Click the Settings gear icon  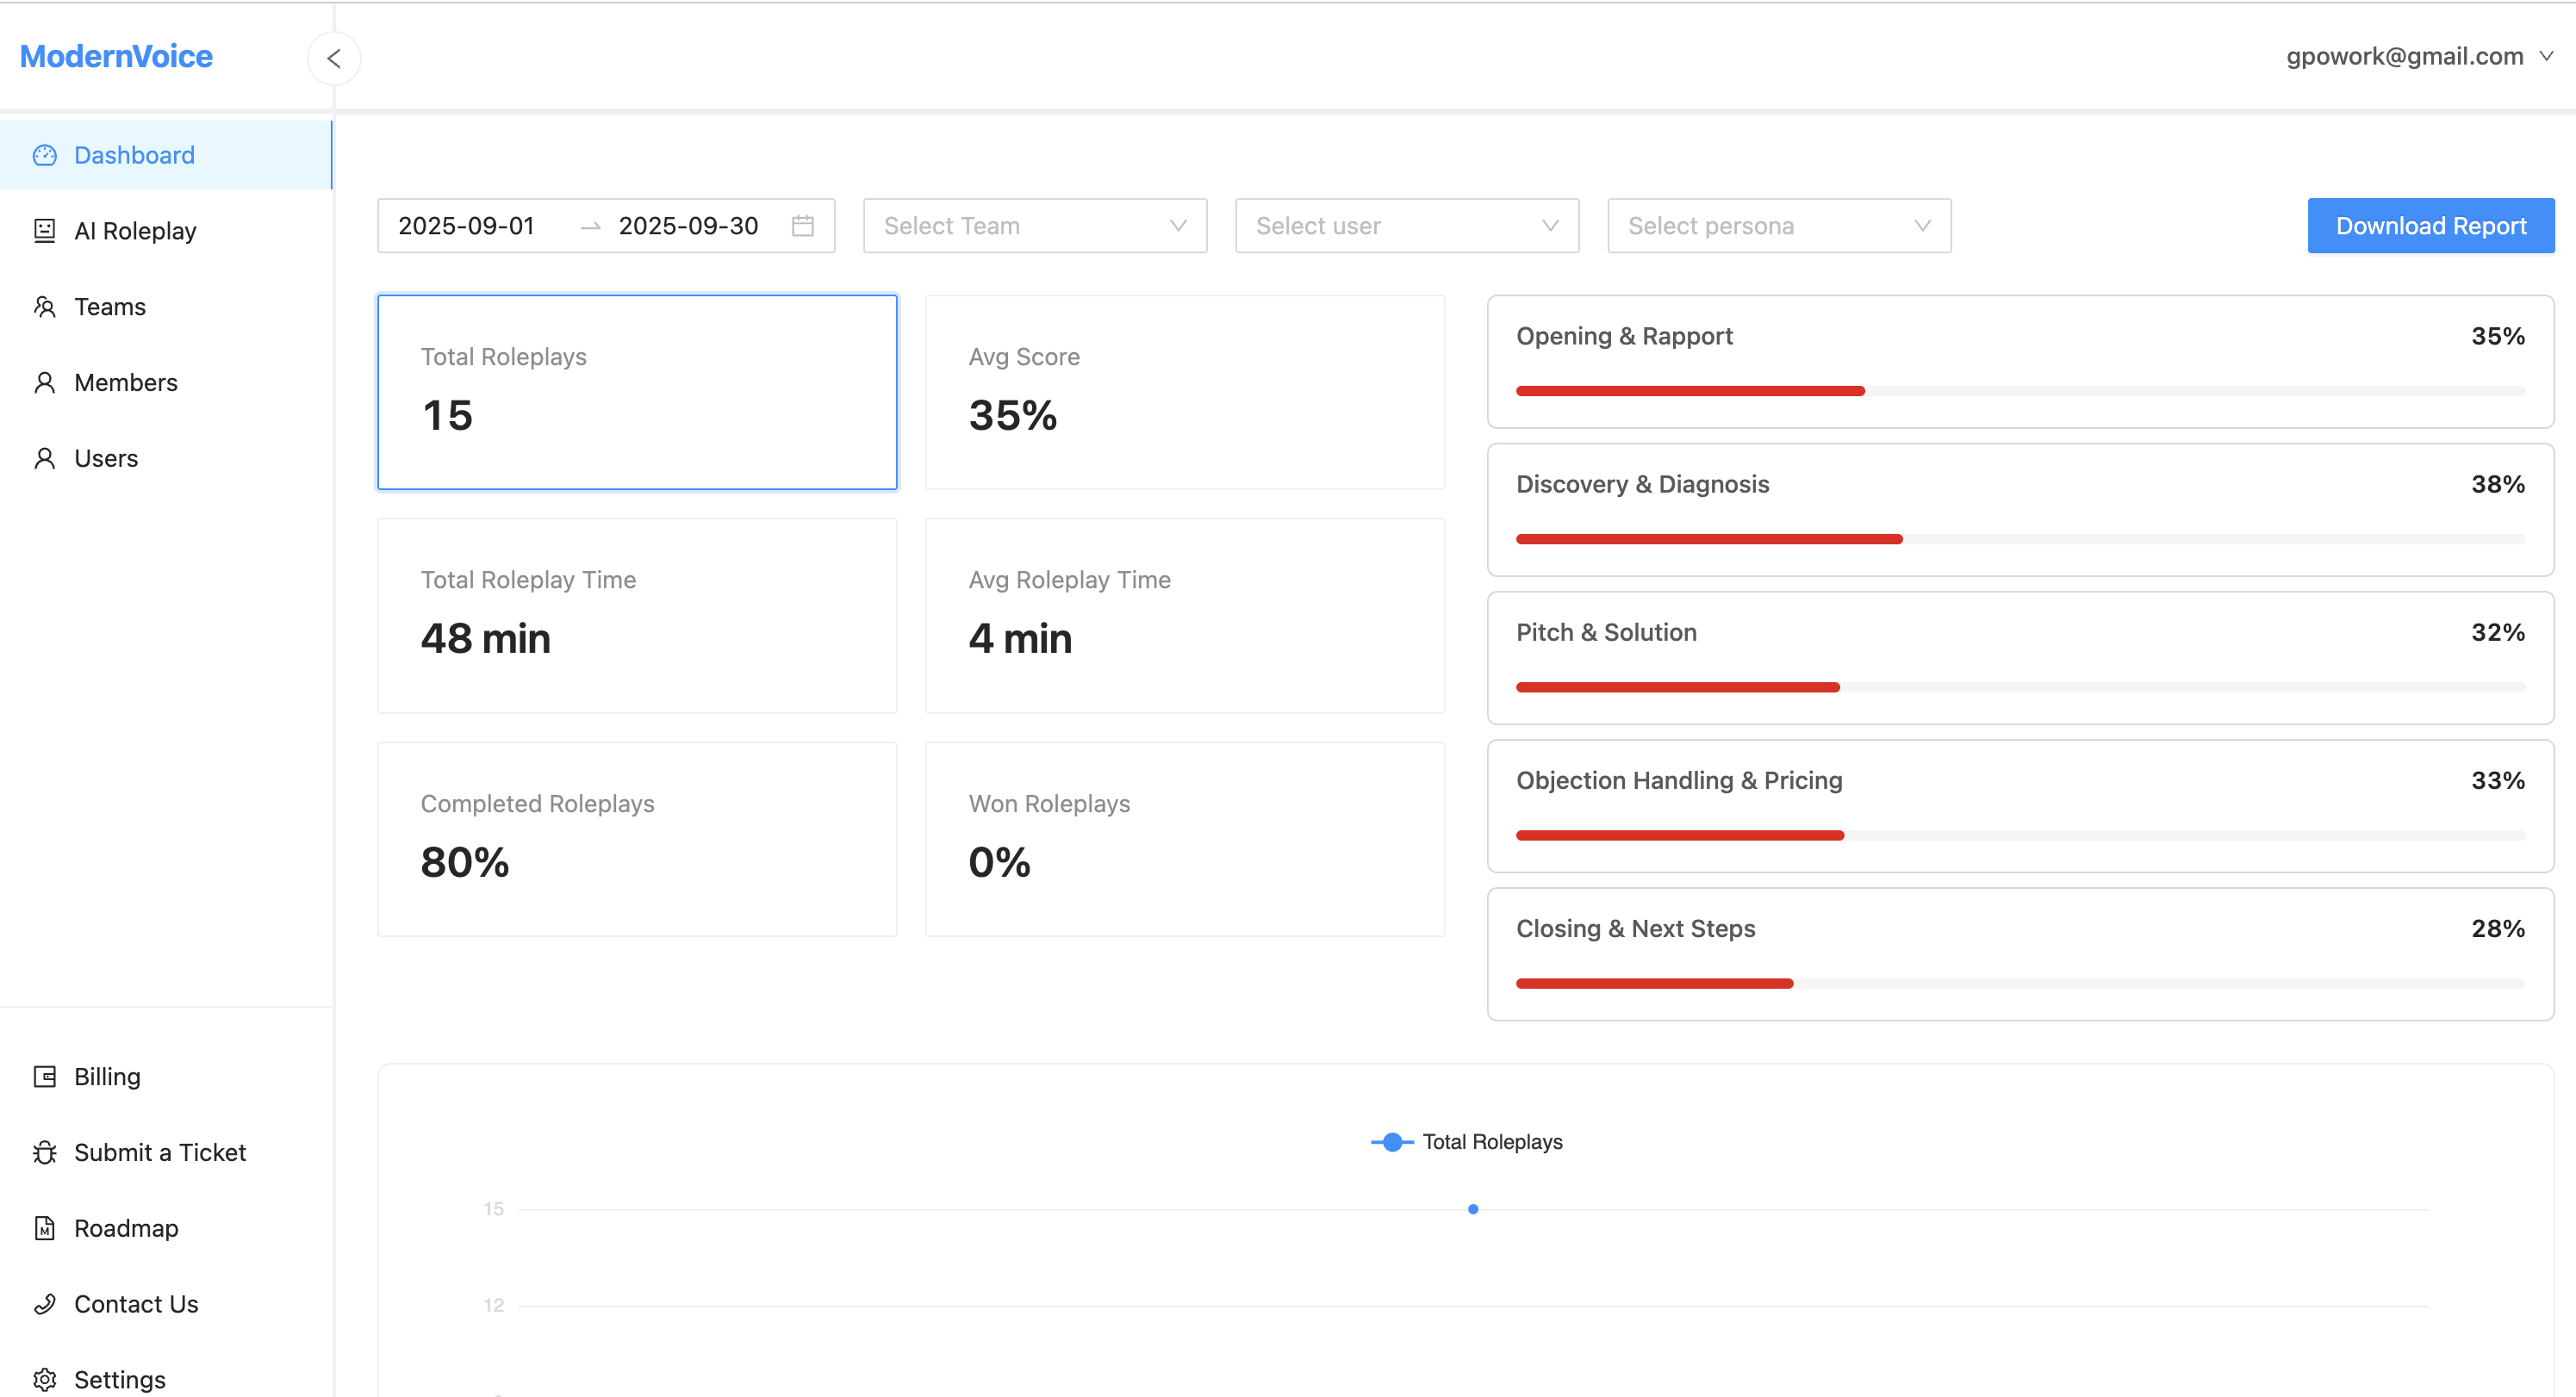tap(44, 1380)
